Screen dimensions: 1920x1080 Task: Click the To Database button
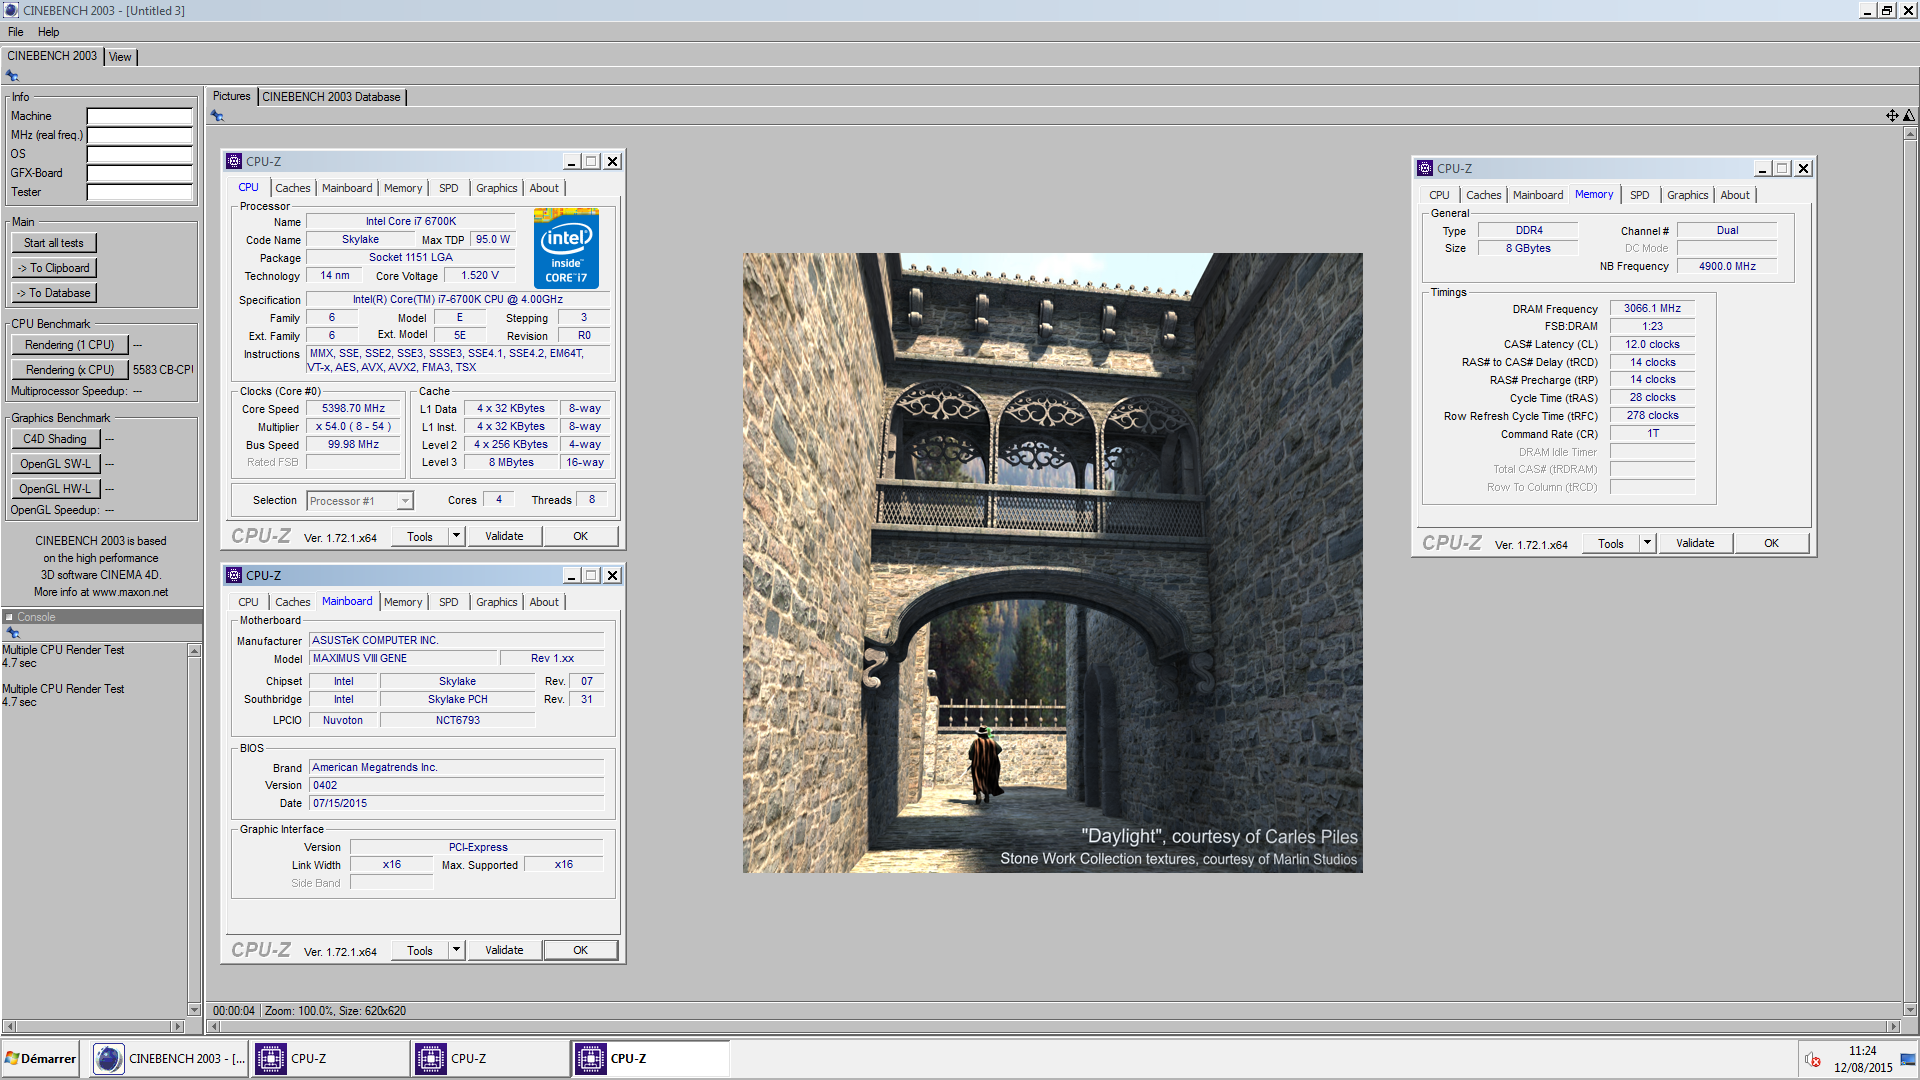pyautogui.click(x=54, y=293)
